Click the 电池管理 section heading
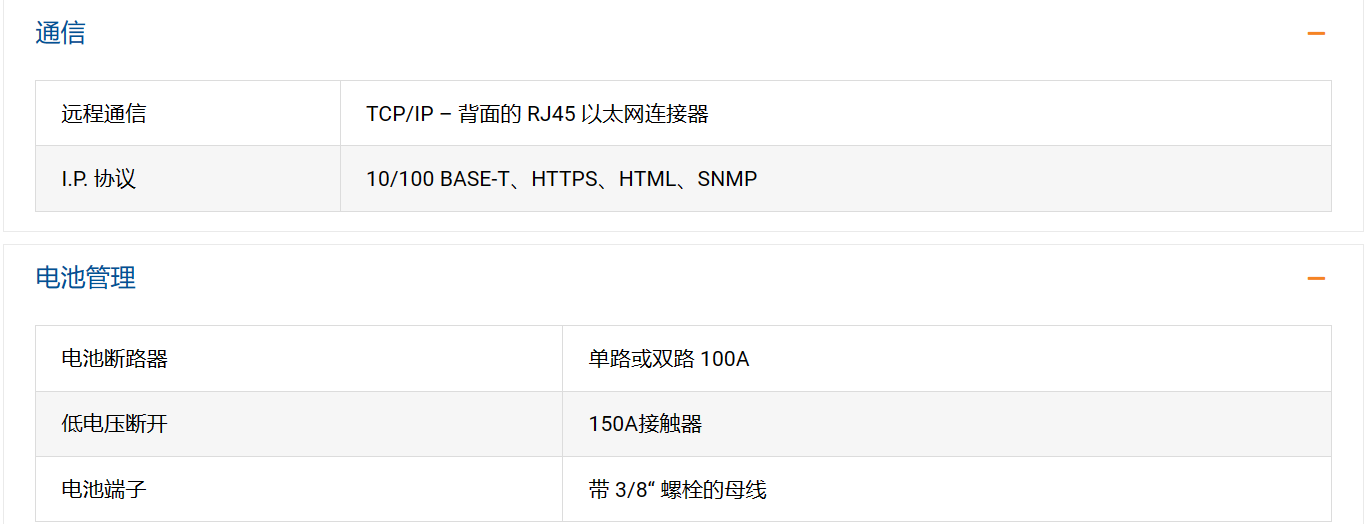 pos(85,278)
